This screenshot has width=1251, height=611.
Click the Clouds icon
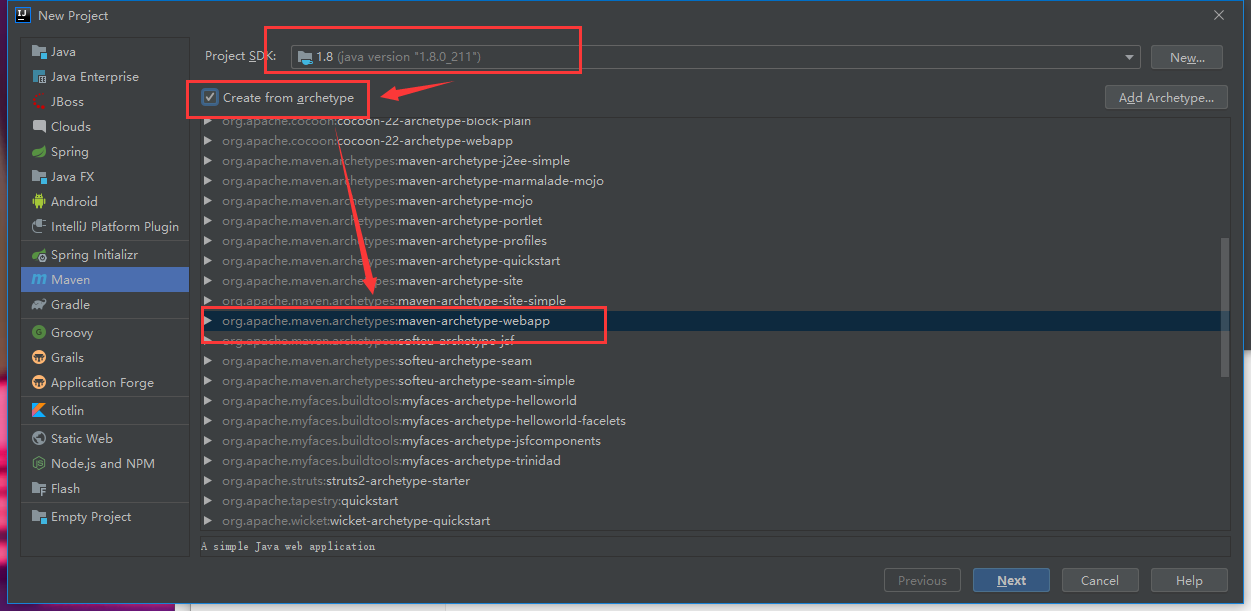pyautogui.click(x=39, y=127)
